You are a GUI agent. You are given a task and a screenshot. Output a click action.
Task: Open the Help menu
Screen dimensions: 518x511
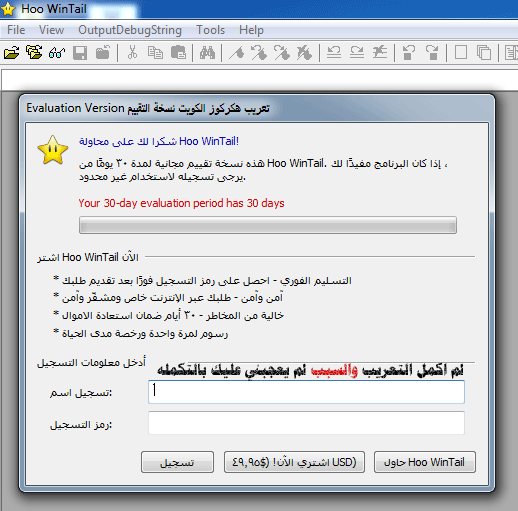pos(251,30)
